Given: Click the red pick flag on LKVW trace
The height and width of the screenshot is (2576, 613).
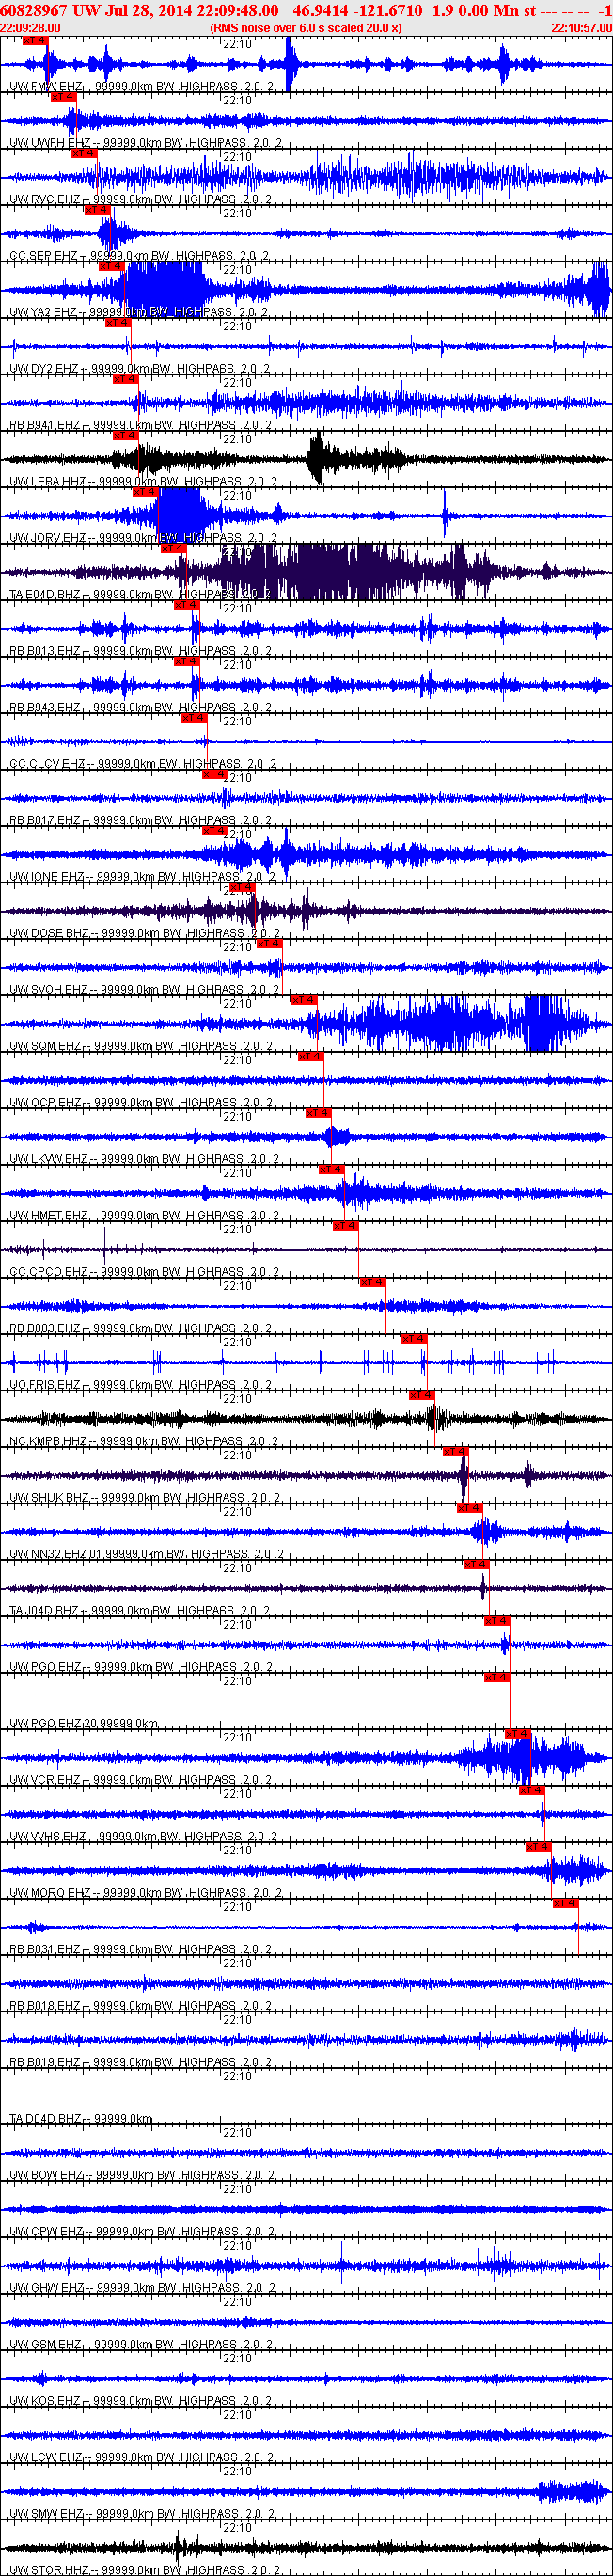Looking at the screenshot, I should [x=318, y=1113].
